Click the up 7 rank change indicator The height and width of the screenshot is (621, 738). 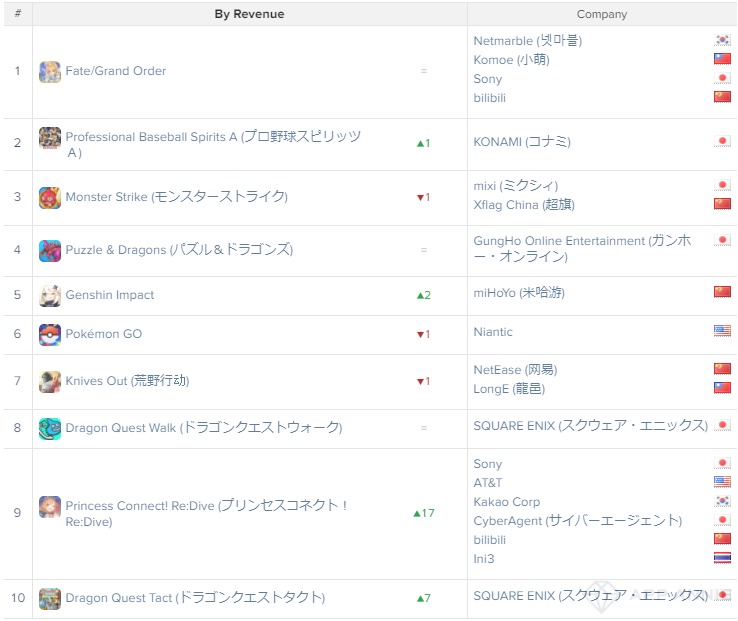click(x=424, y=598)
